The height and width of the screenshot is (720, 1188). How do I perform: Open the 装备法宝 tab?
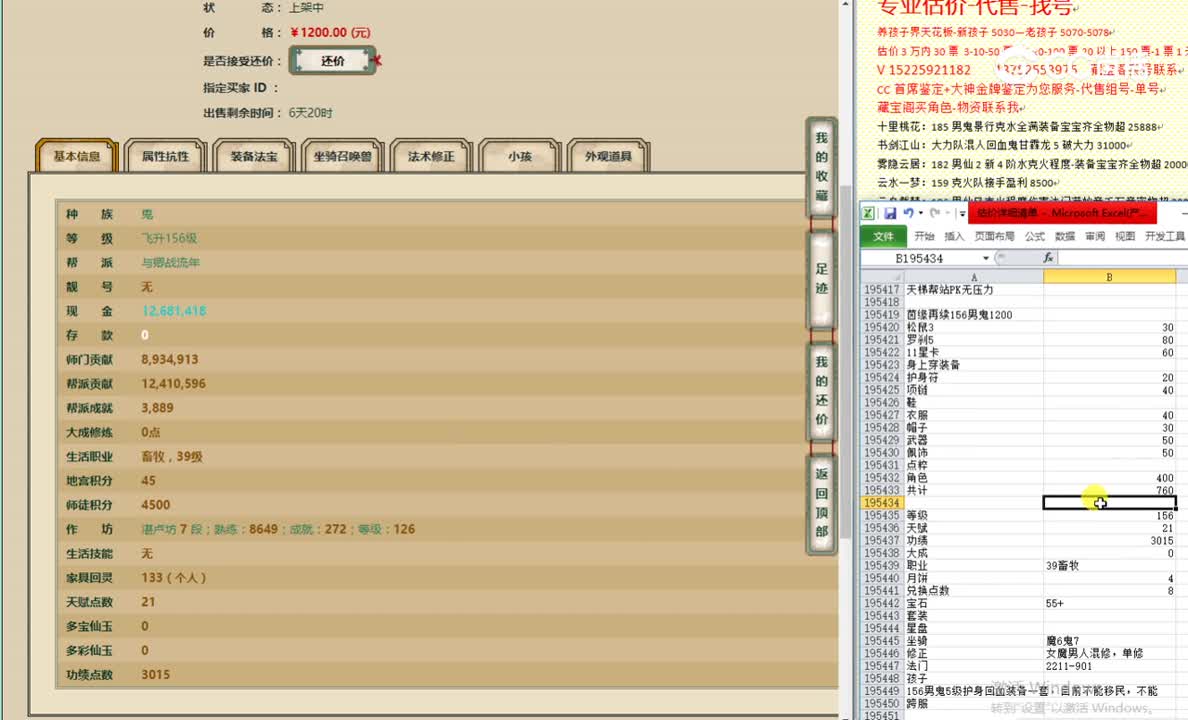[x=254, y=156]
